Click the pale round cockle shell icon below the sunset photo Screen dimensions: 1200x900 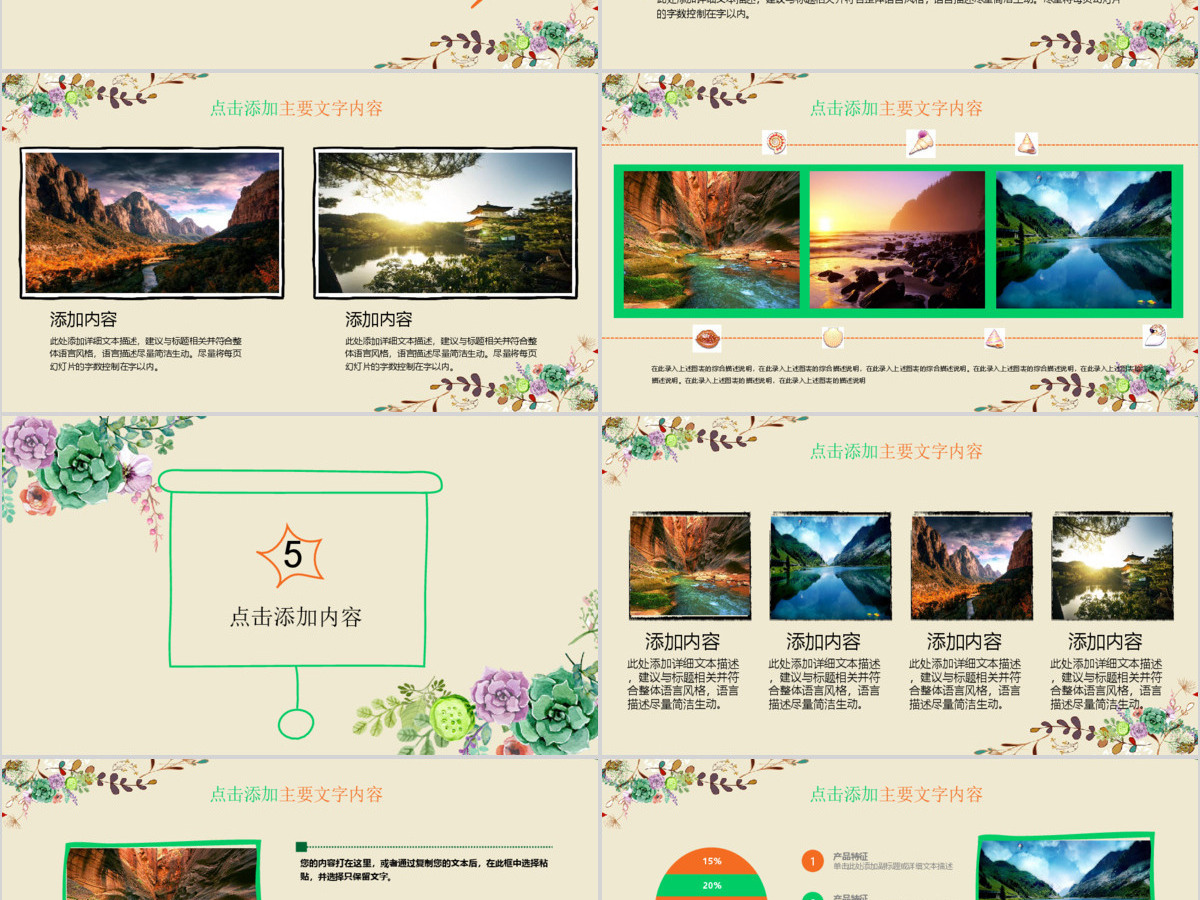(x=832, y=337)
